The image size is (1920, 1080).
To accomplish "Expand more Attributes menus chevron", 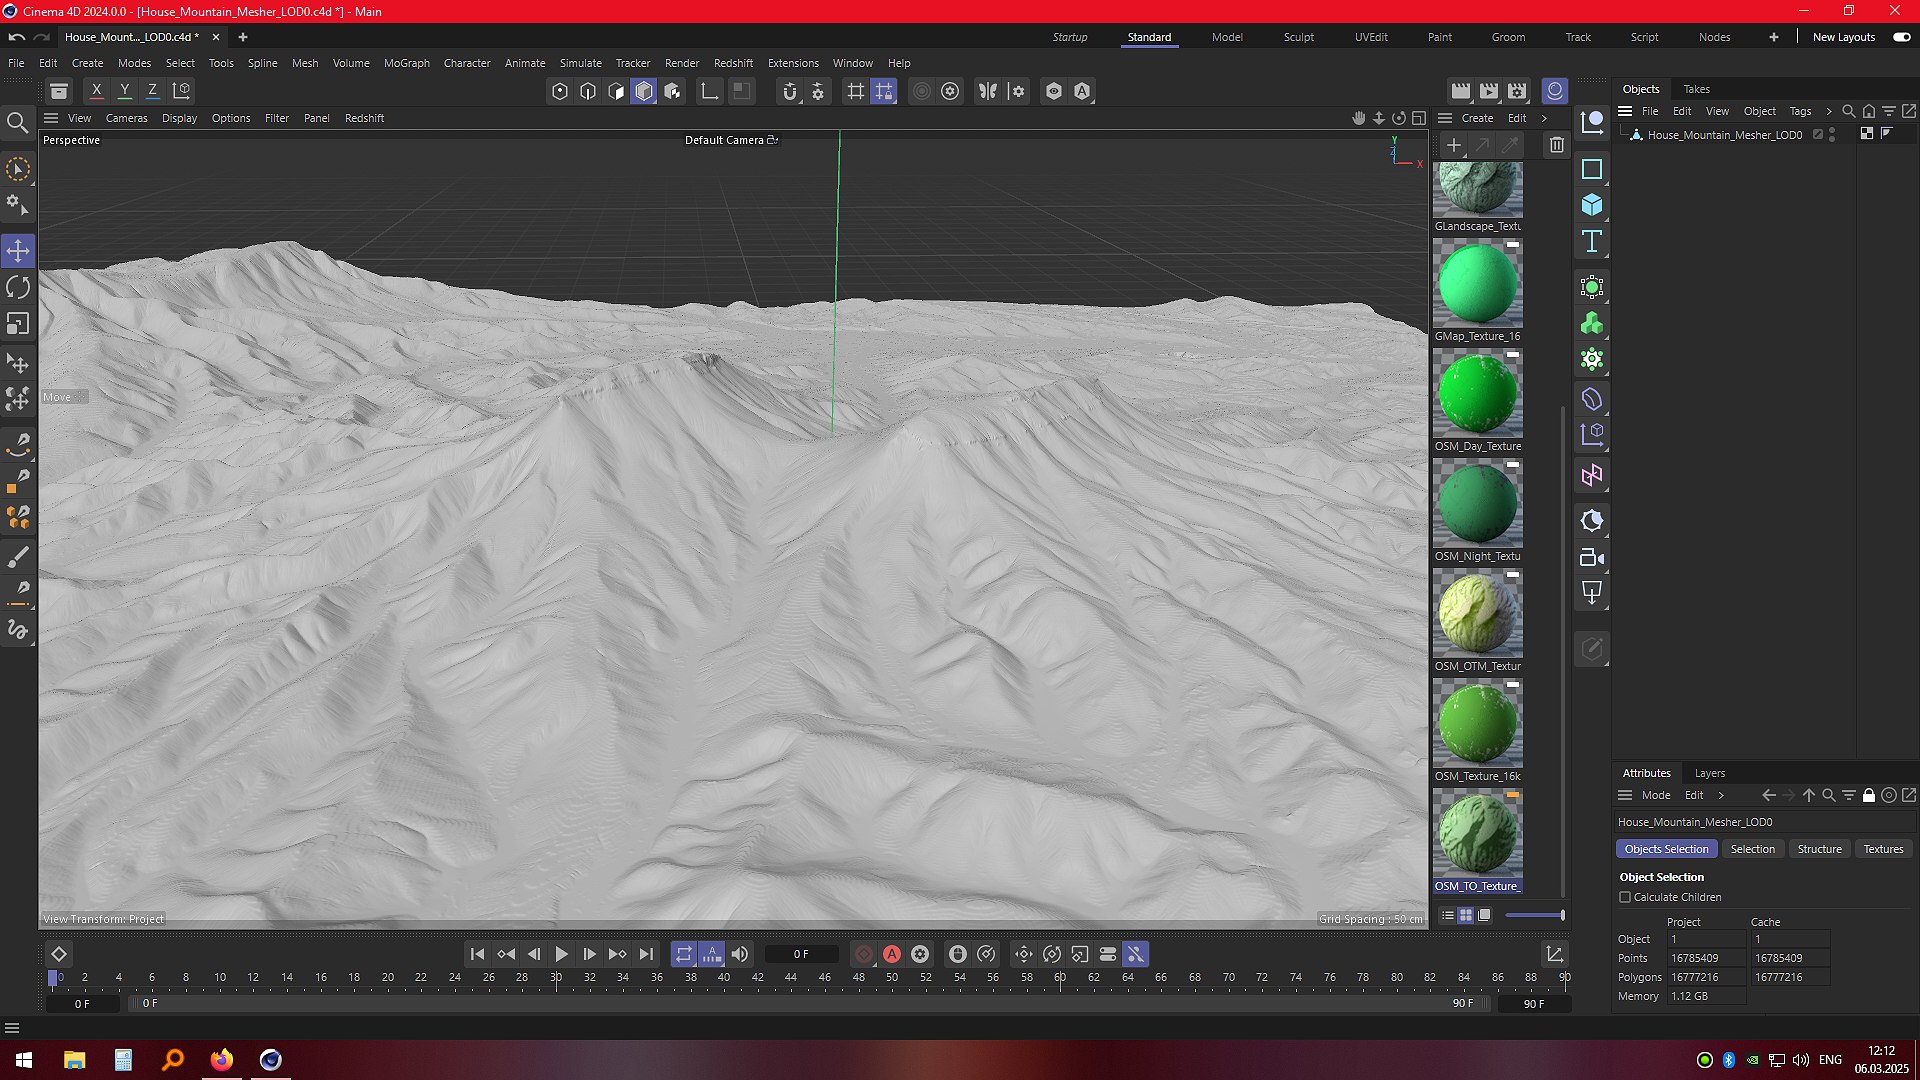I will tap(1721, 796).
